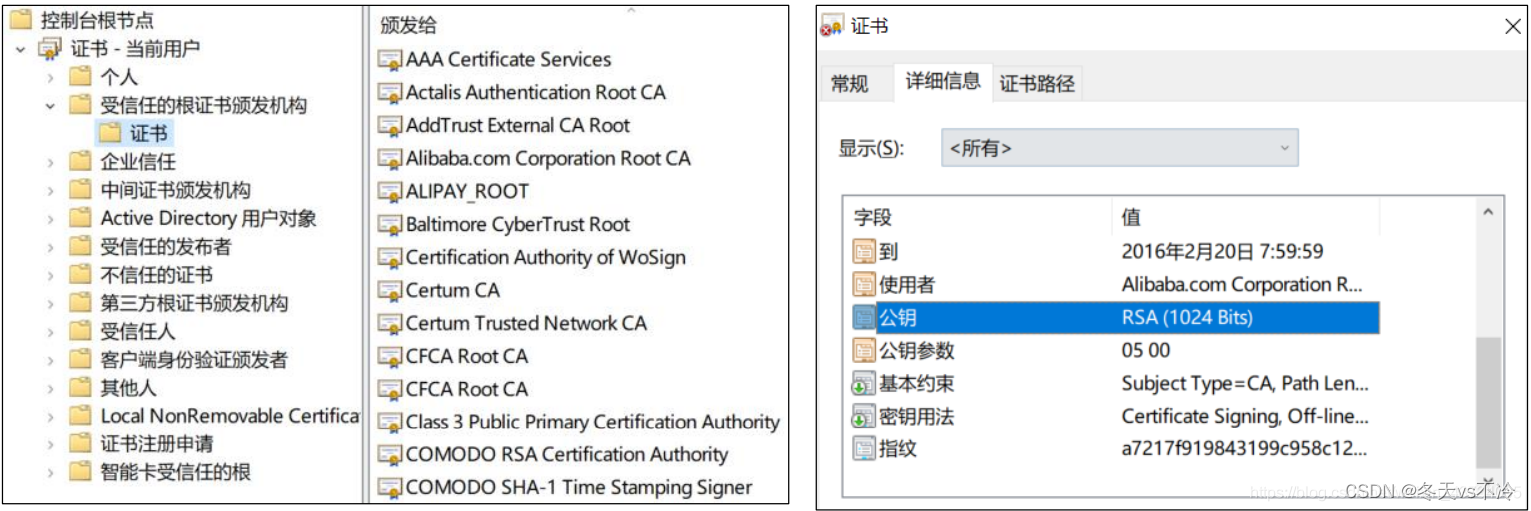1531x511 pixels.
Task: Select the ALIPAY_ROOT certificate icon
Action: (x=390, y=192)
